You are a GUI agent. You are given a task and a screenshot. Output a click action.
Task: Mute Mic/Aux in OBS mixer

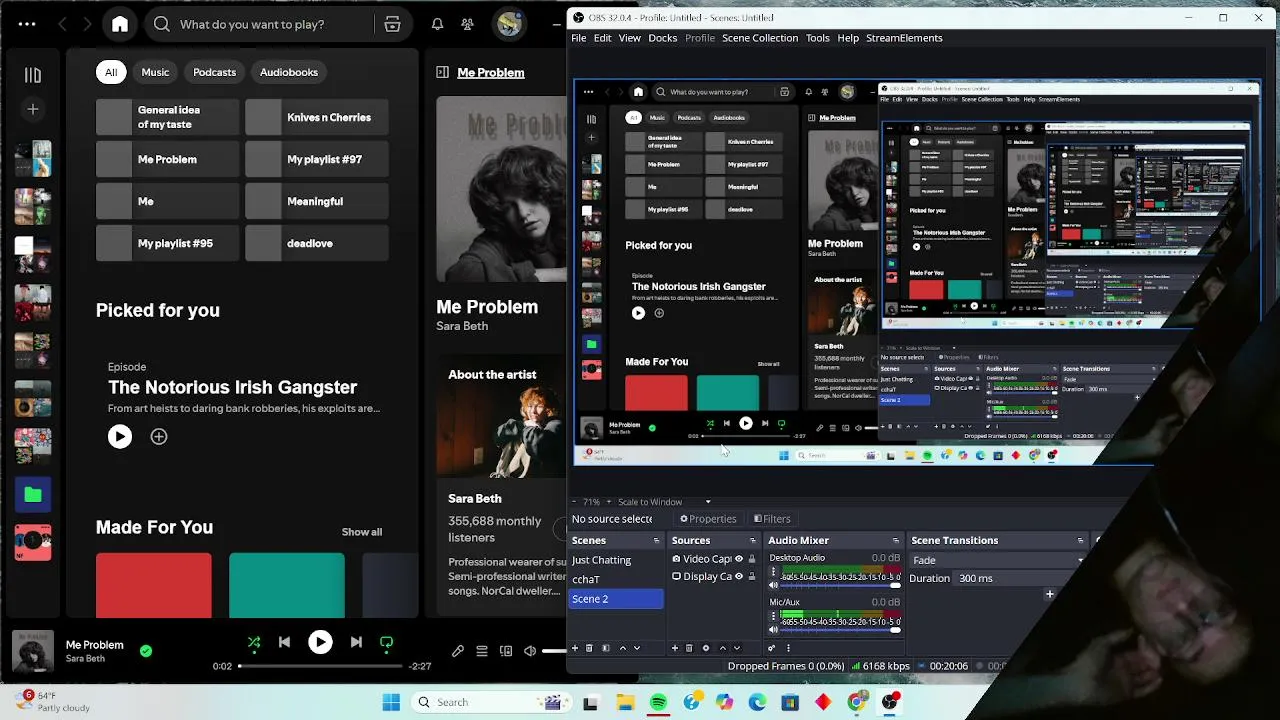(773, 630)
